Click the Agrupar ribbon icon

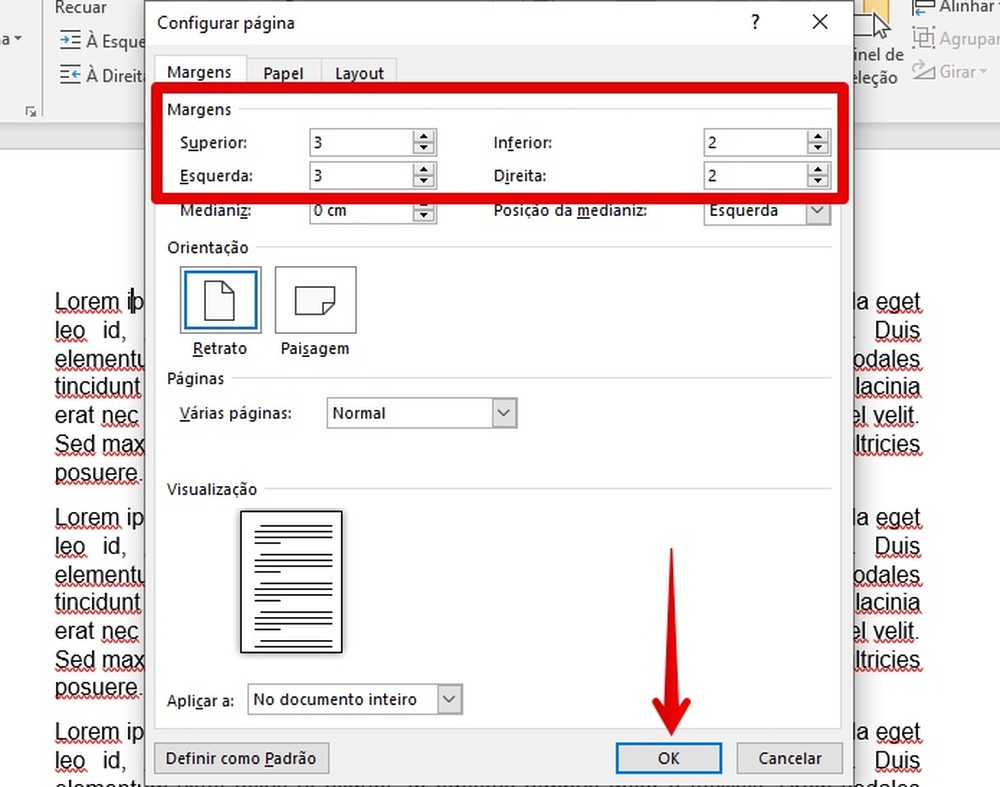923,38
